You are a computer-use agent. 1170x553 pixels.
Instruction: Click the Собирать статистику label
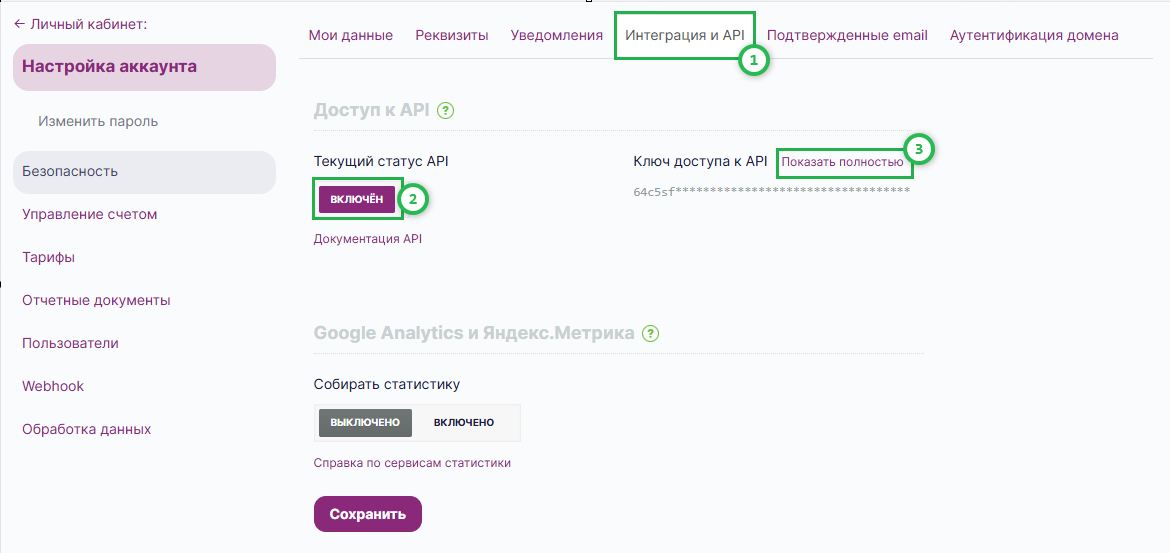[387, 385]
